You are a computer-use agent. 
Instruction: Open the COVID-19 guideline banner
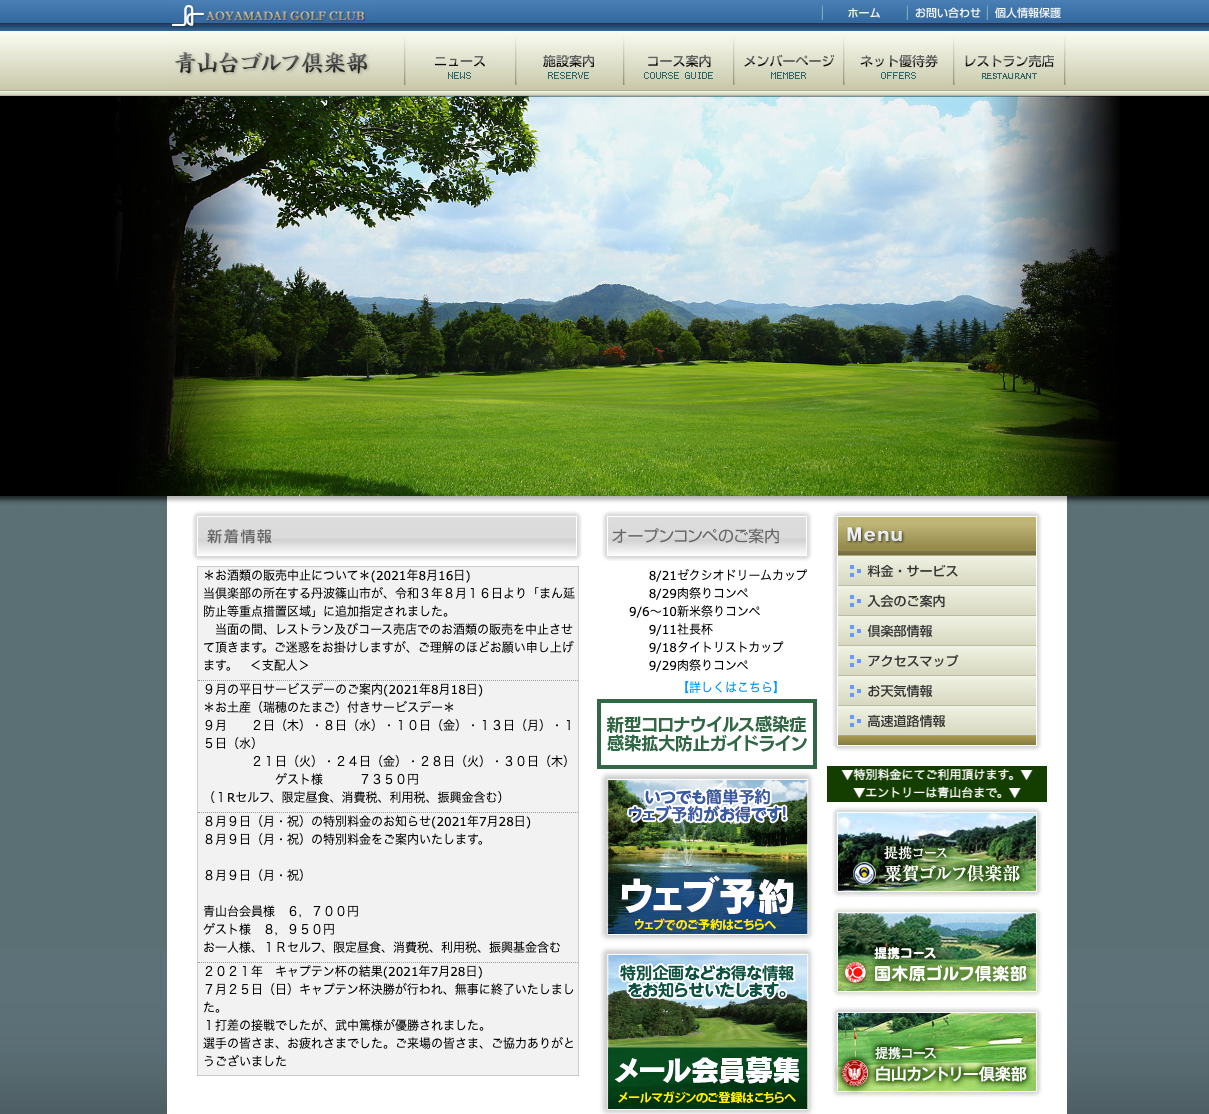click(x=707, y=734)
